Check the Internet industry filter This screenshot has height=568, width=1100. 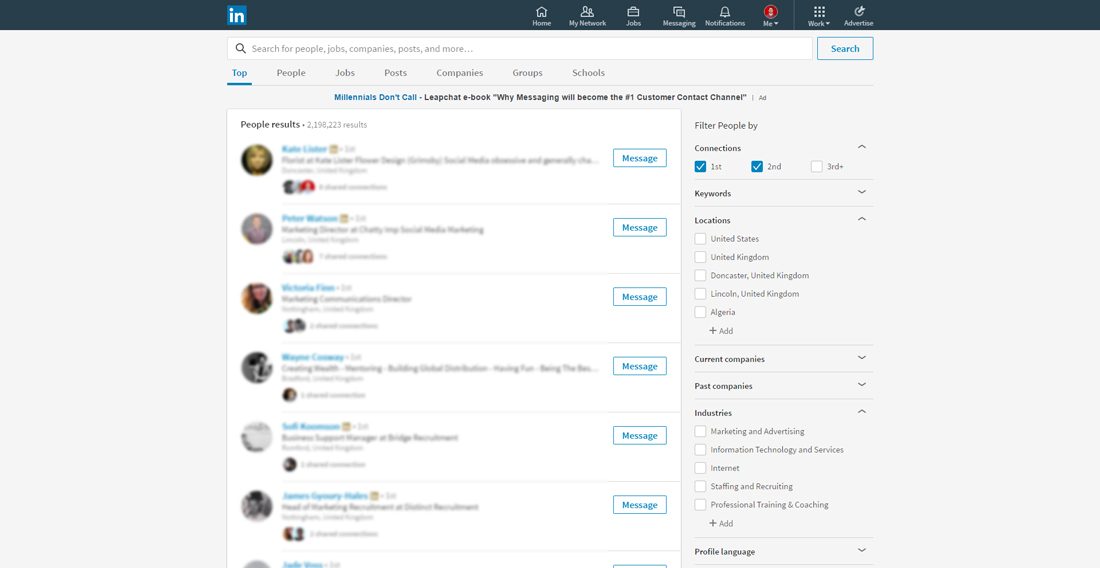pos(700,468)
